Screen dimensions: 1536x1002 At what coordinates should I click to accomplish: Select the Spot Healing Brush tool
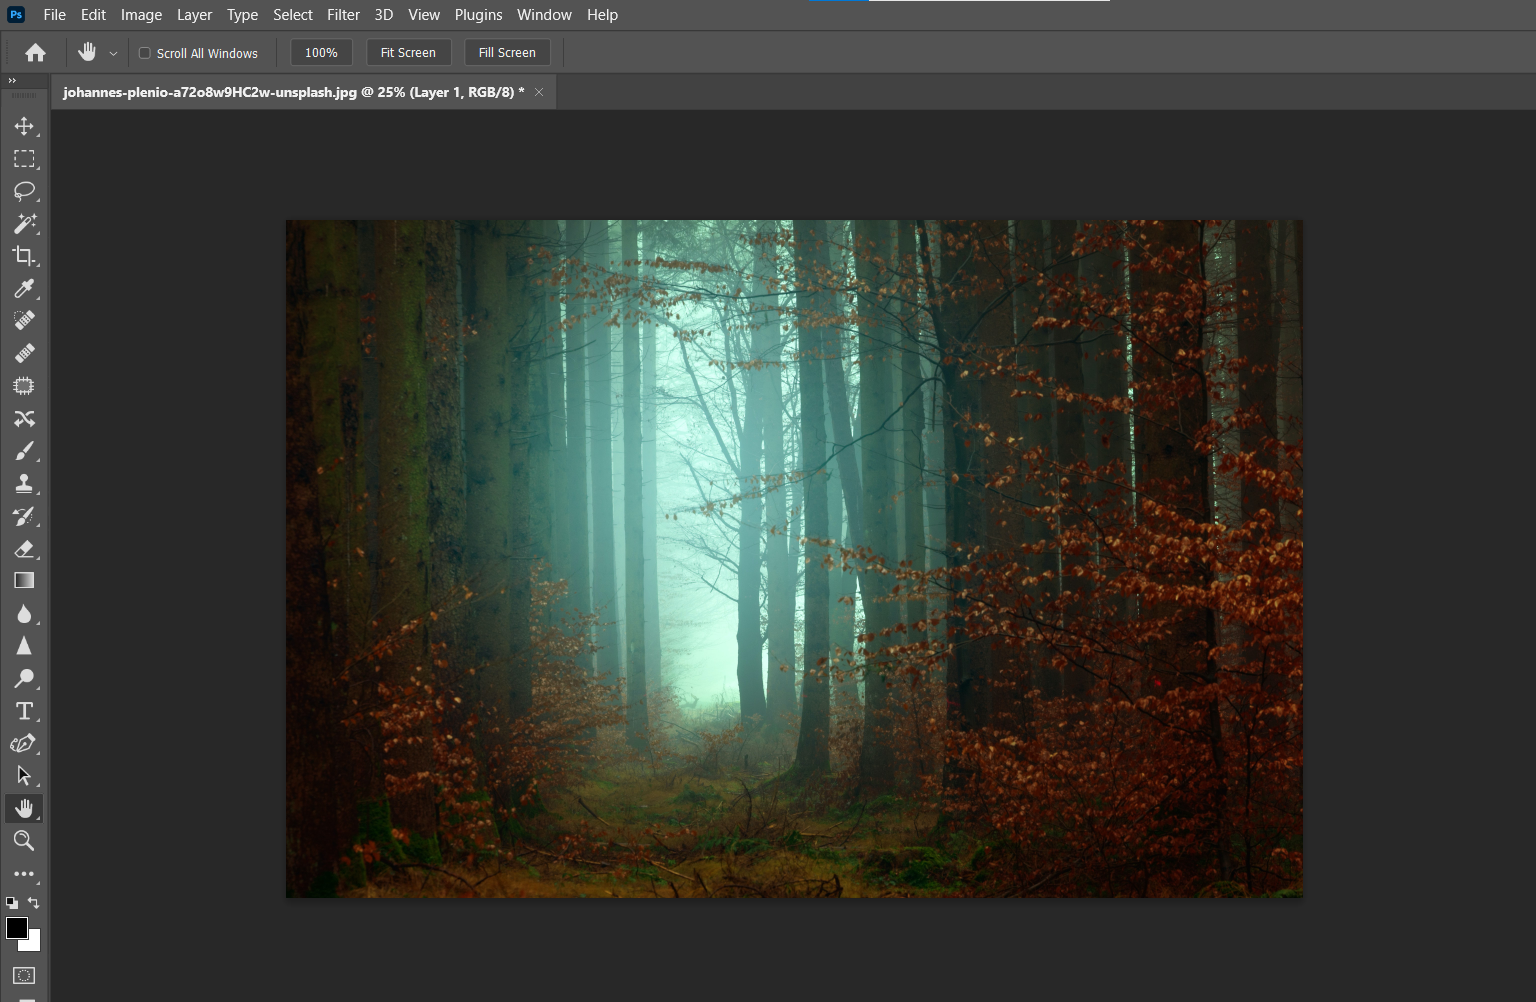(24, 320)
